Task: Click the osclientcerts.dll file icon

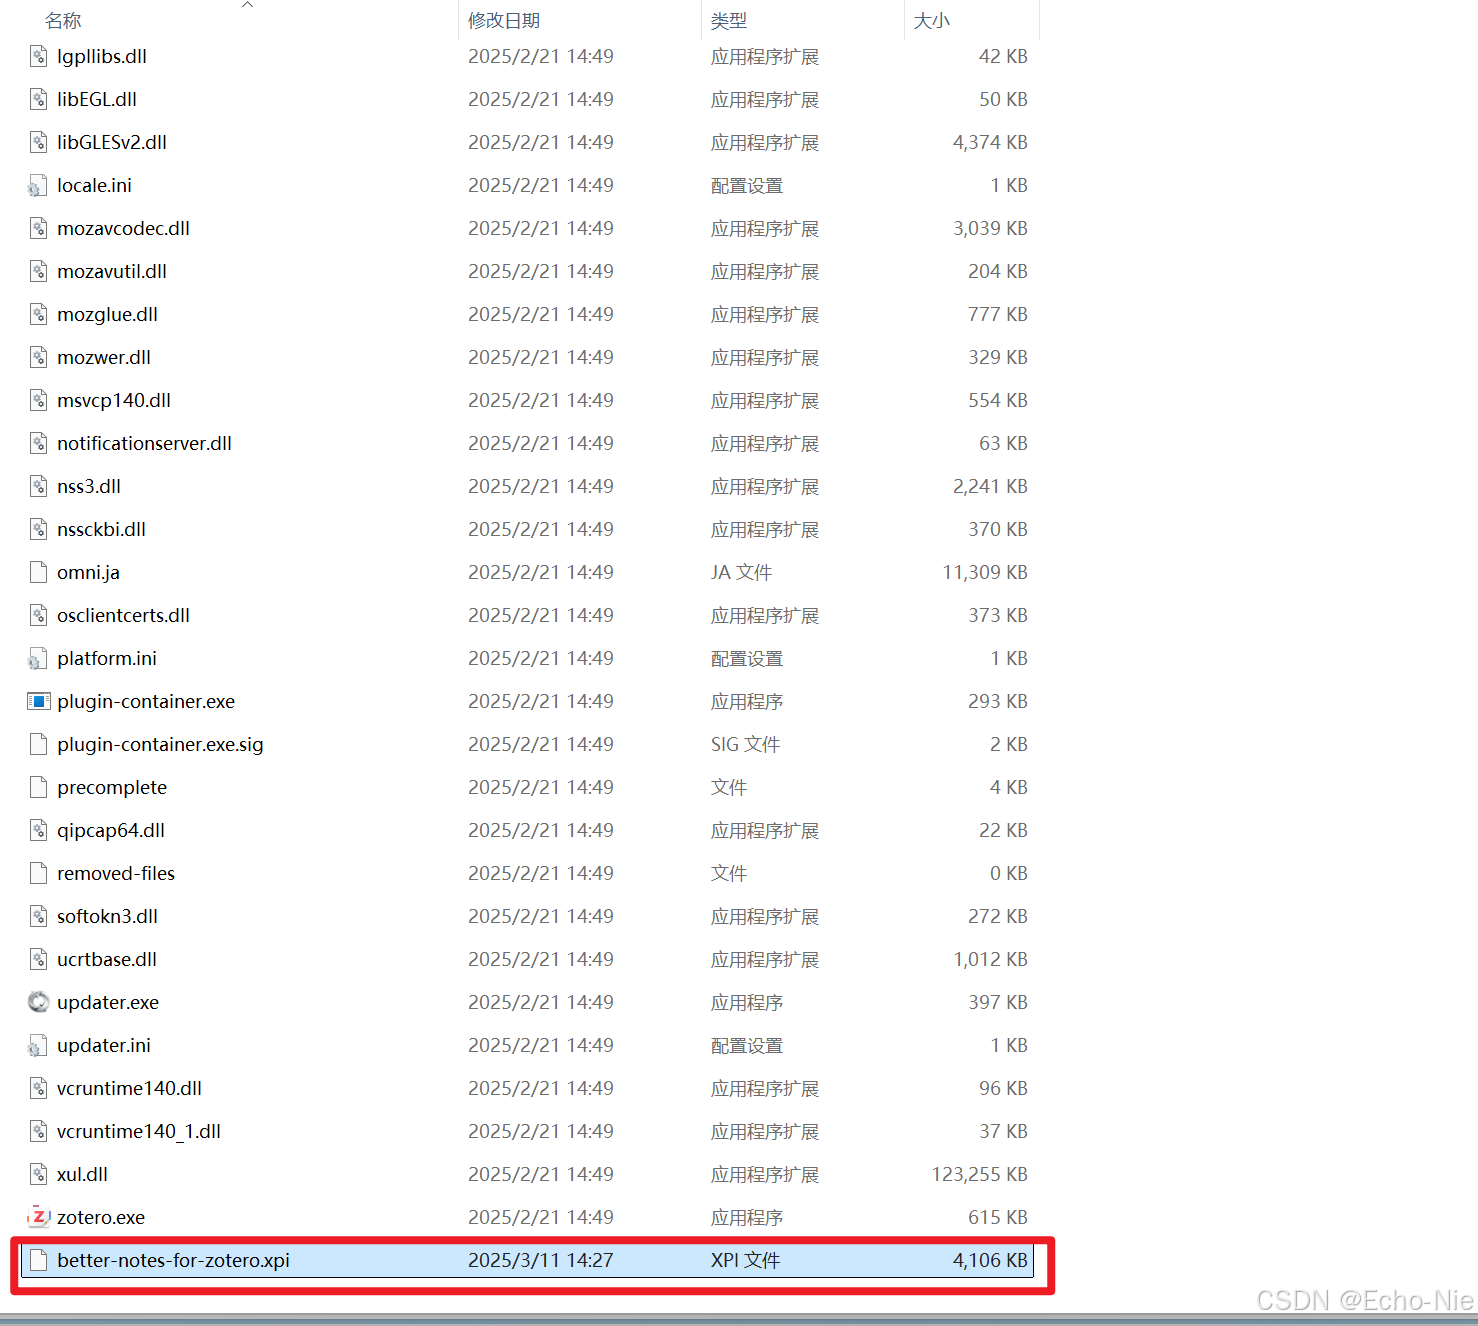Action: pyautogui.click(x=38, y=615)
